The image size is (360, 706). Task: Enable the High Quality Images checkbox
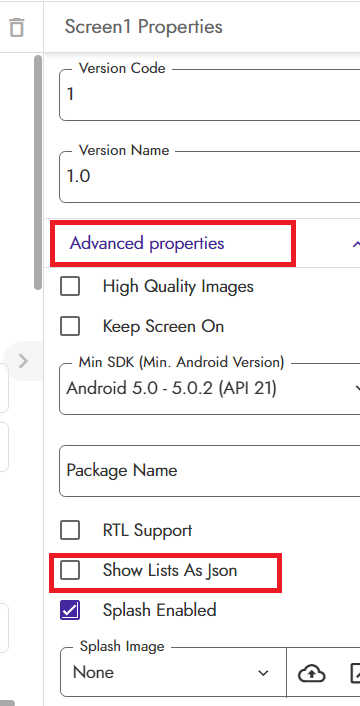70,286
